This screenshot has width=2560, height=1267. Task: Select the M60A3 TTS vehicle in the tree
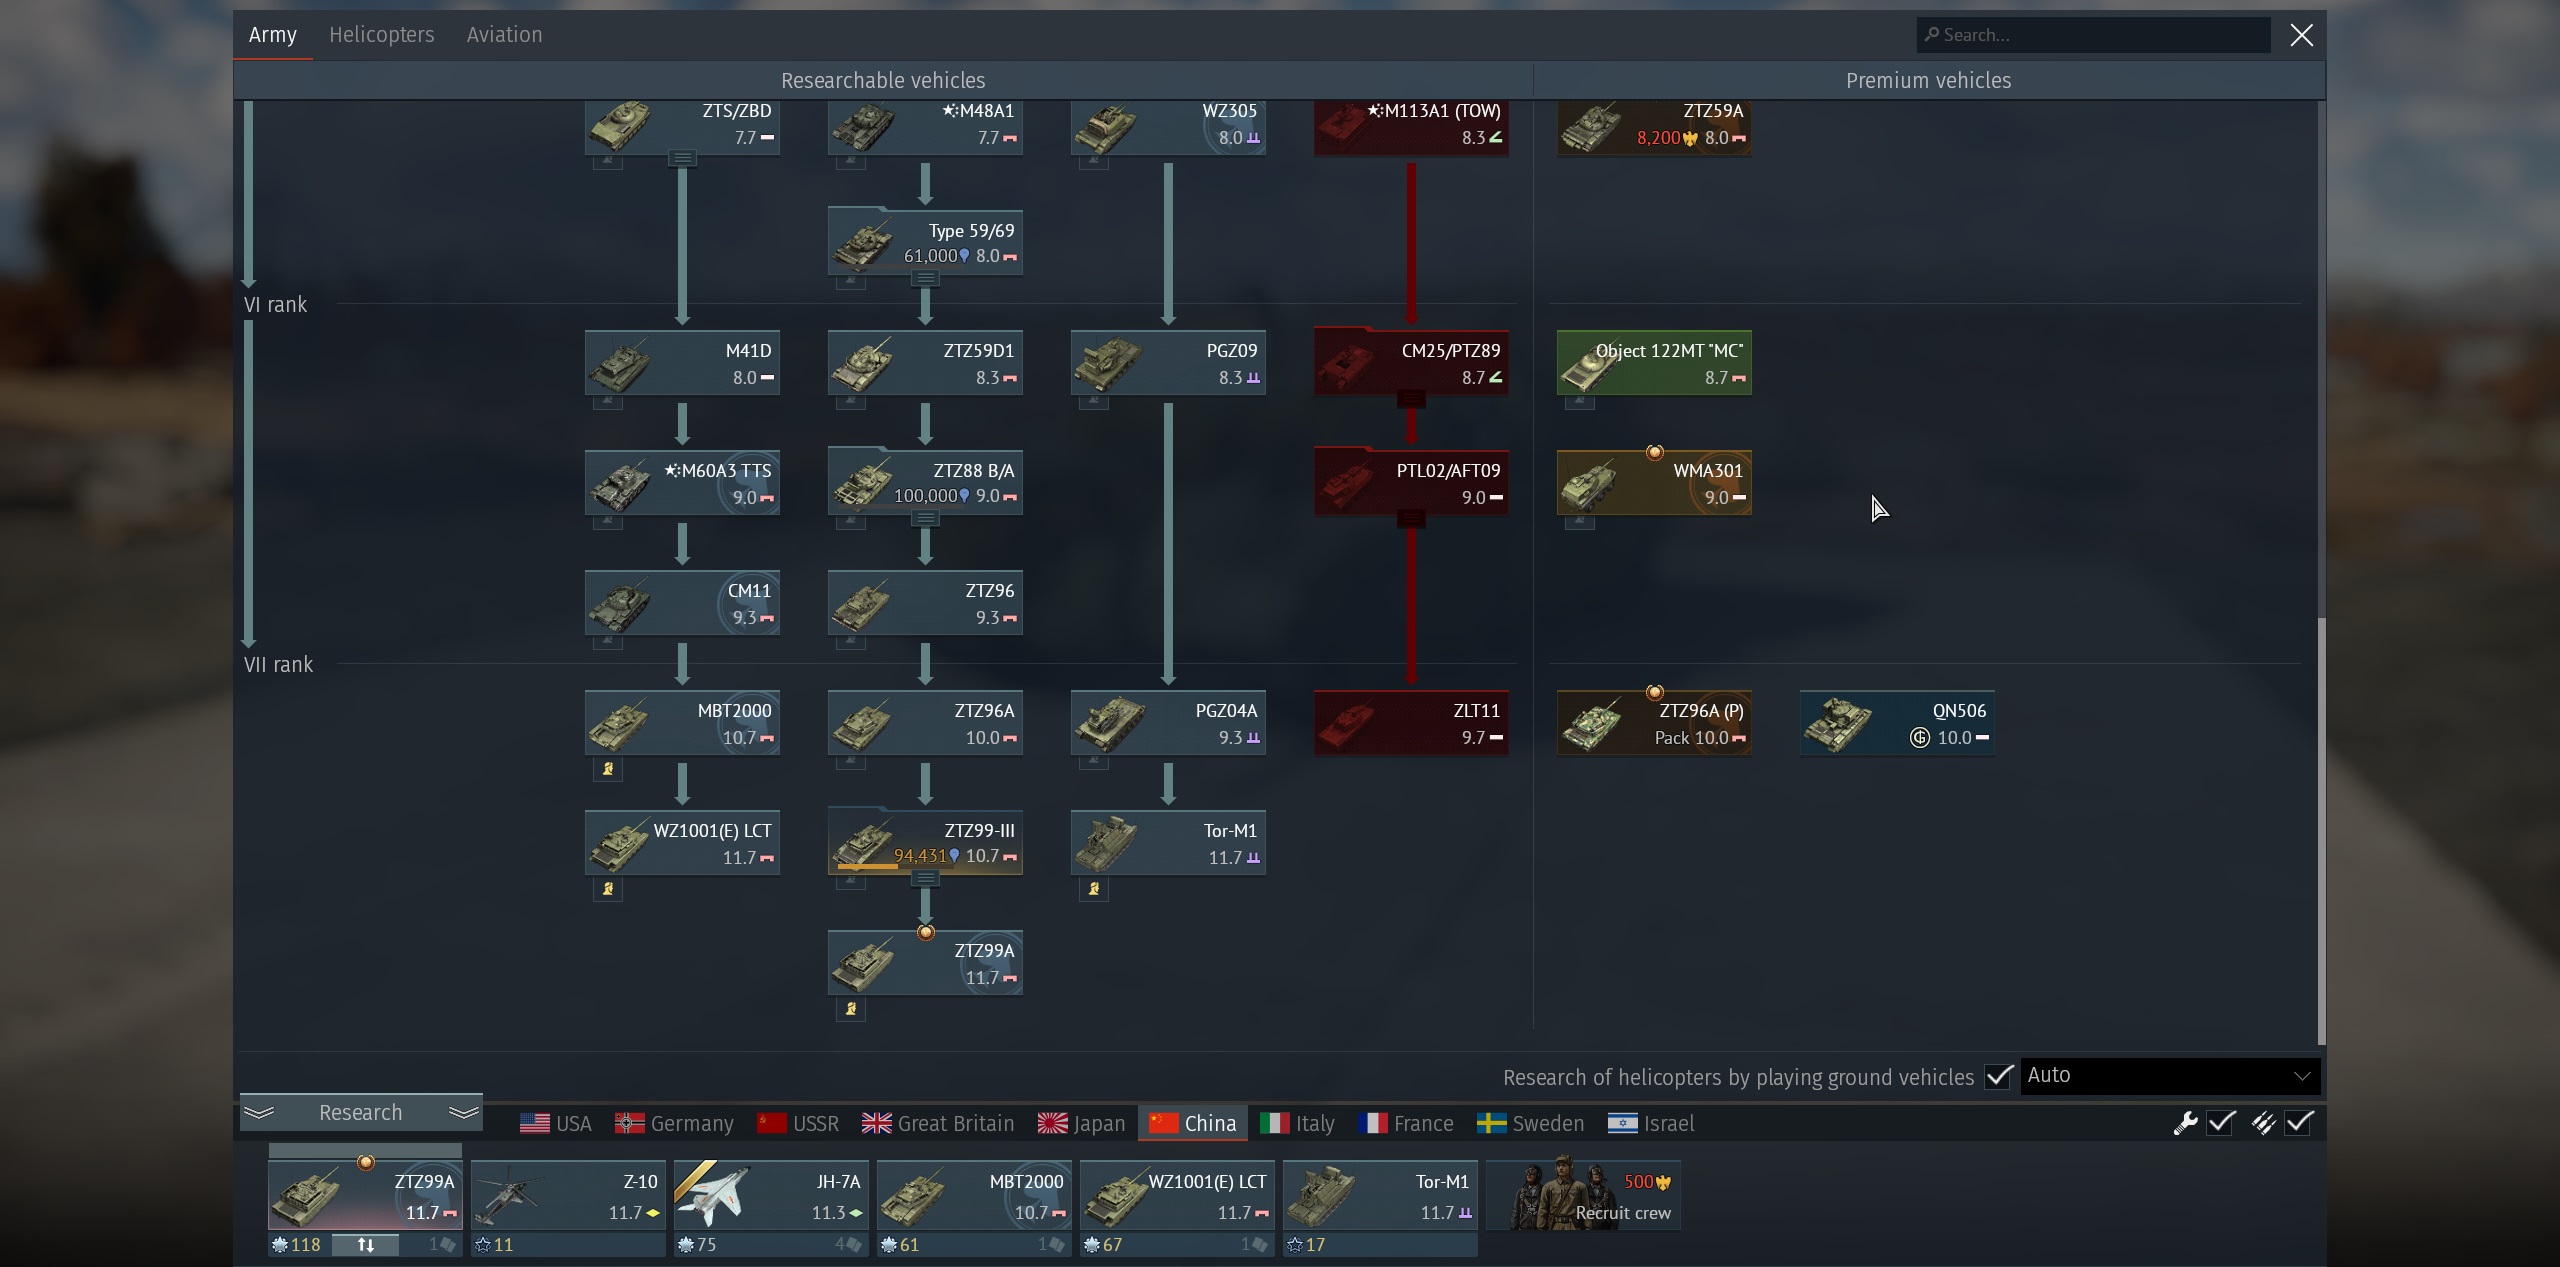(x=682, y=483)
